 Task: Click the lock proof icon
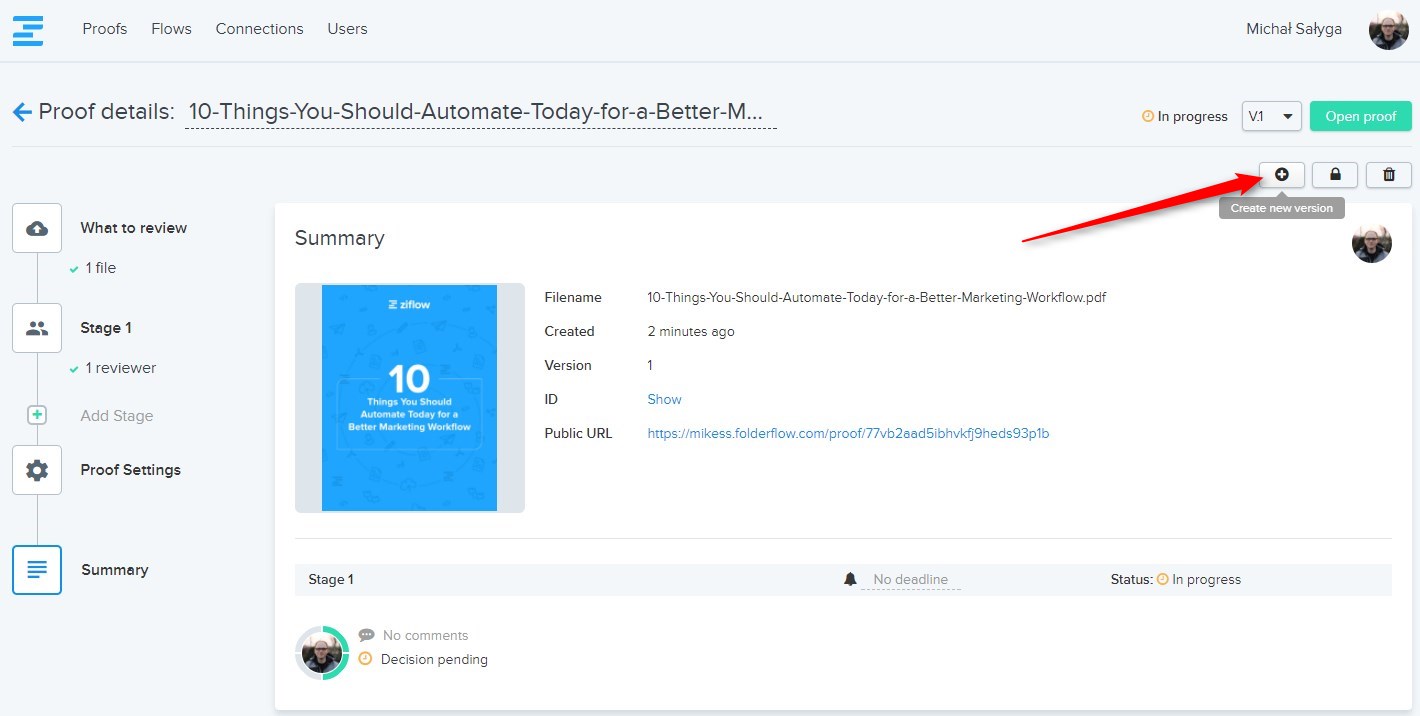pos(1334,175)
